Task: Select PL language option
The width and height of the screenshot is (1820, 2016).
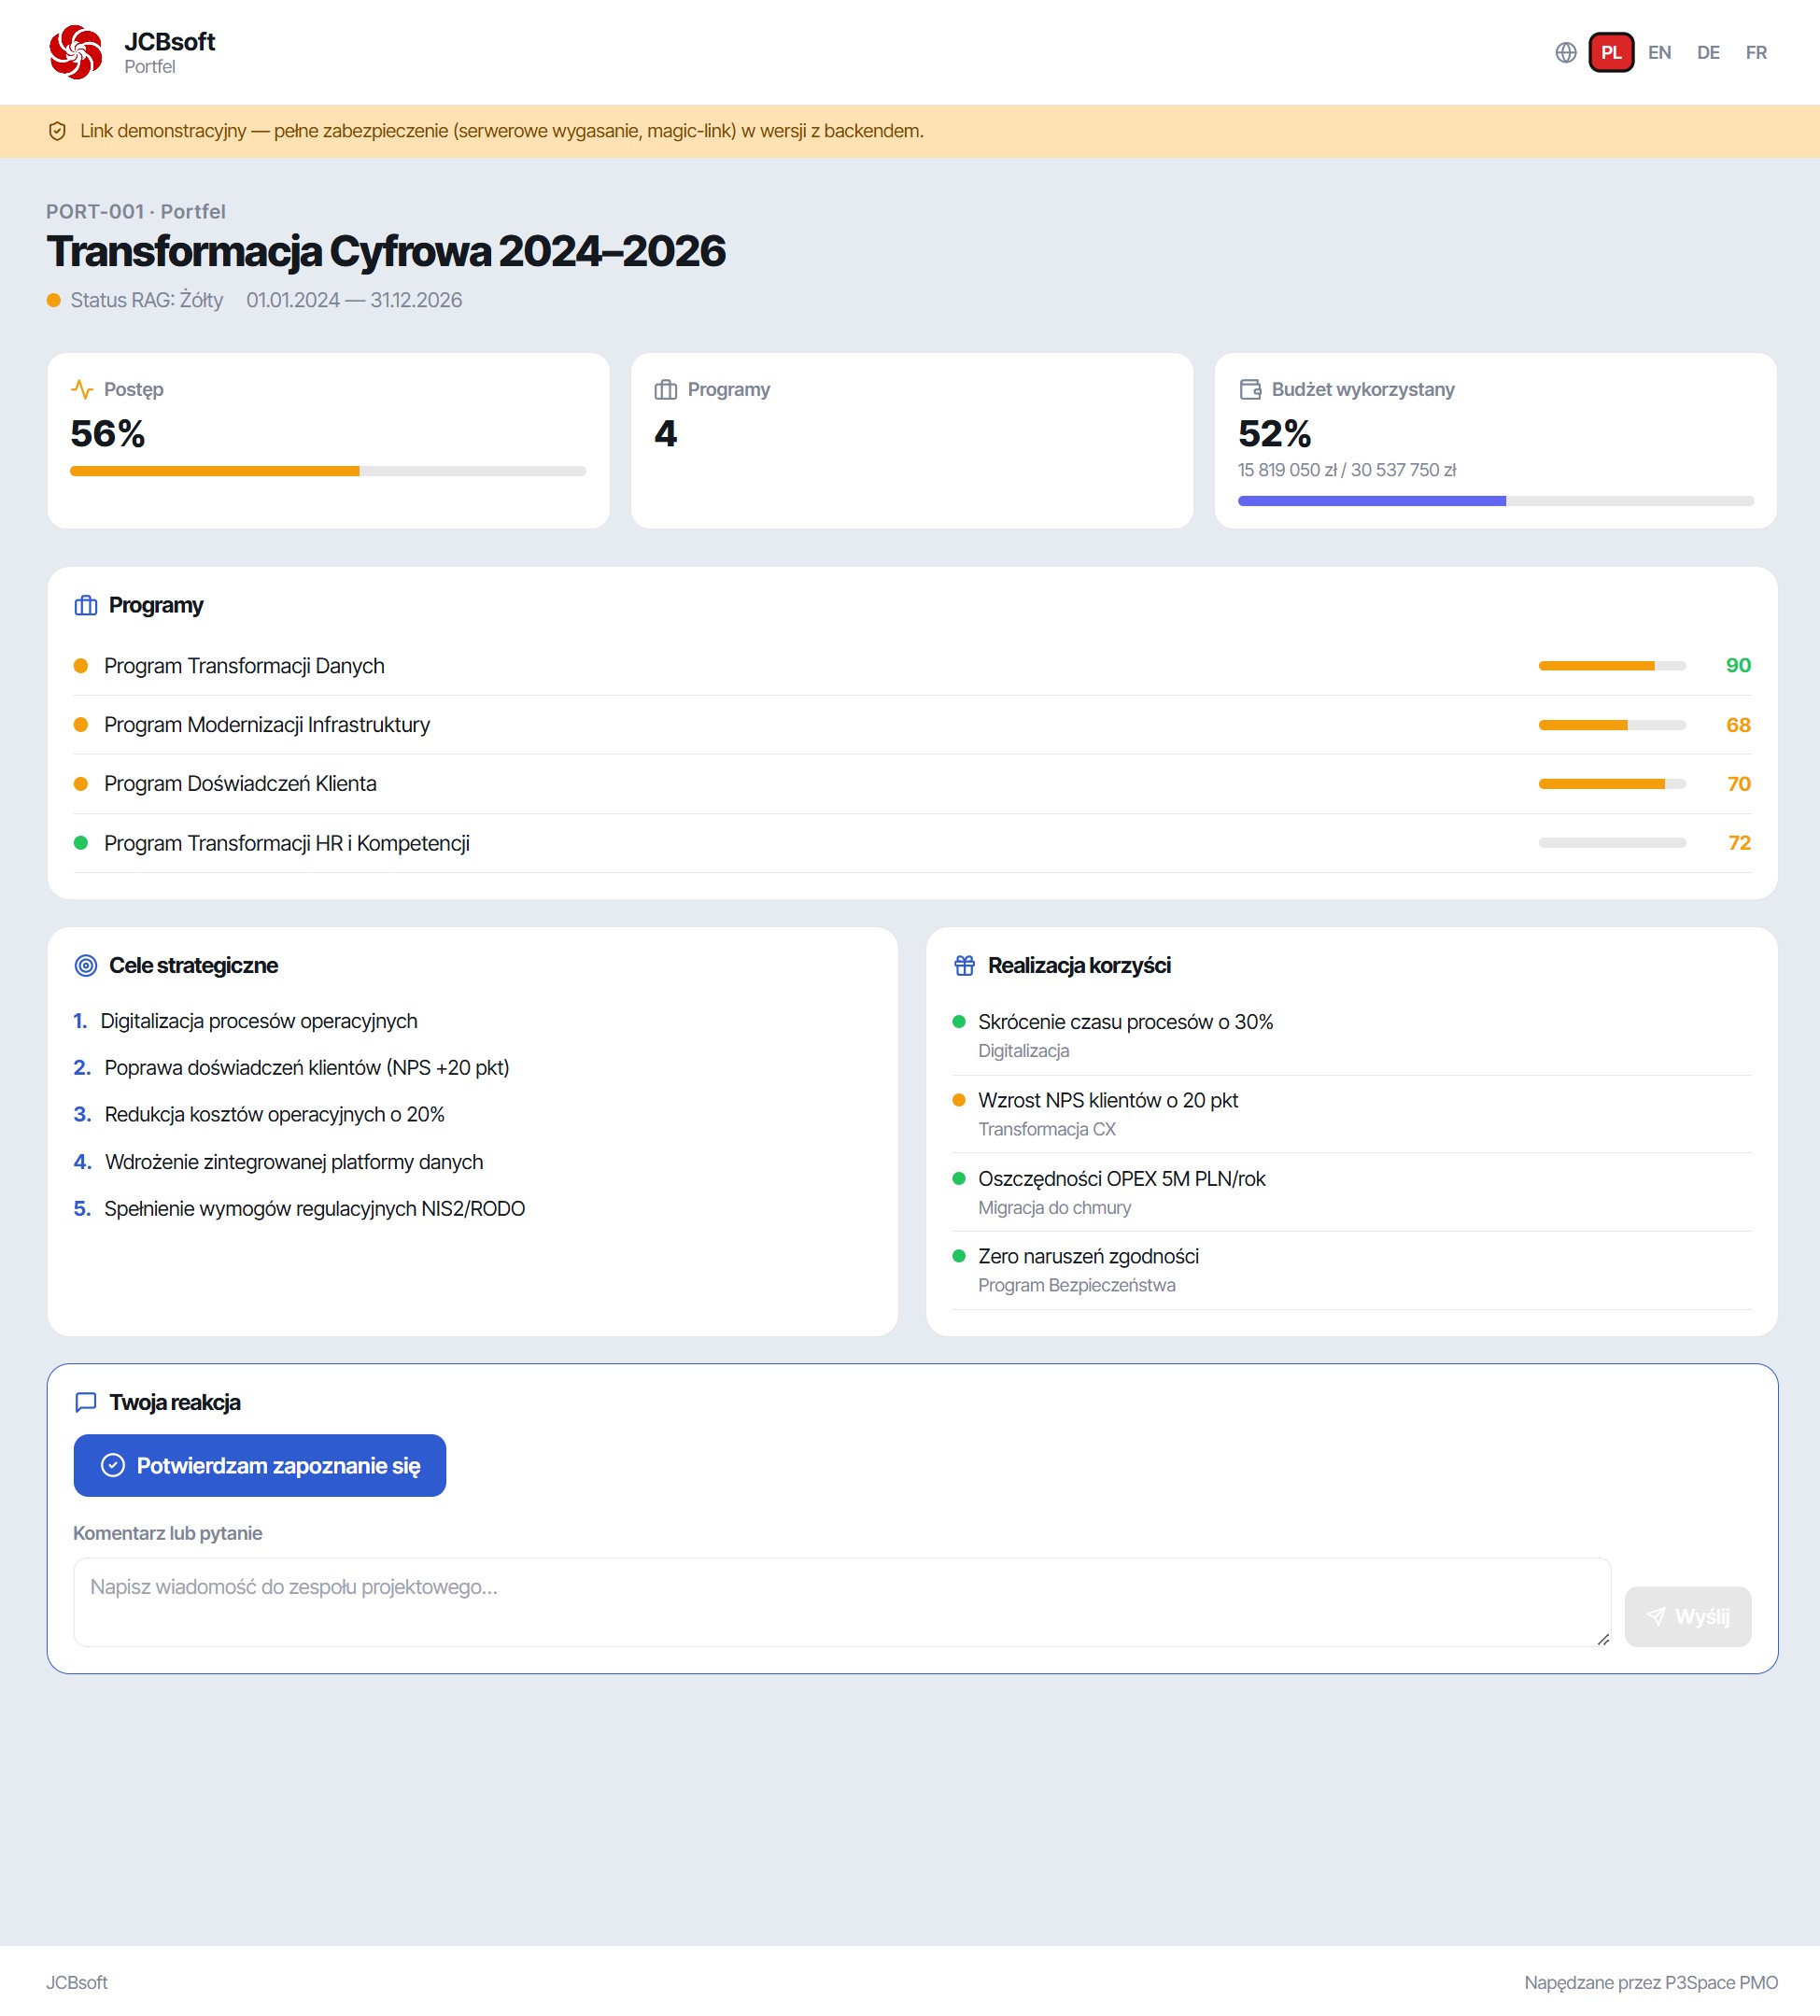Action: (1611, 52)
